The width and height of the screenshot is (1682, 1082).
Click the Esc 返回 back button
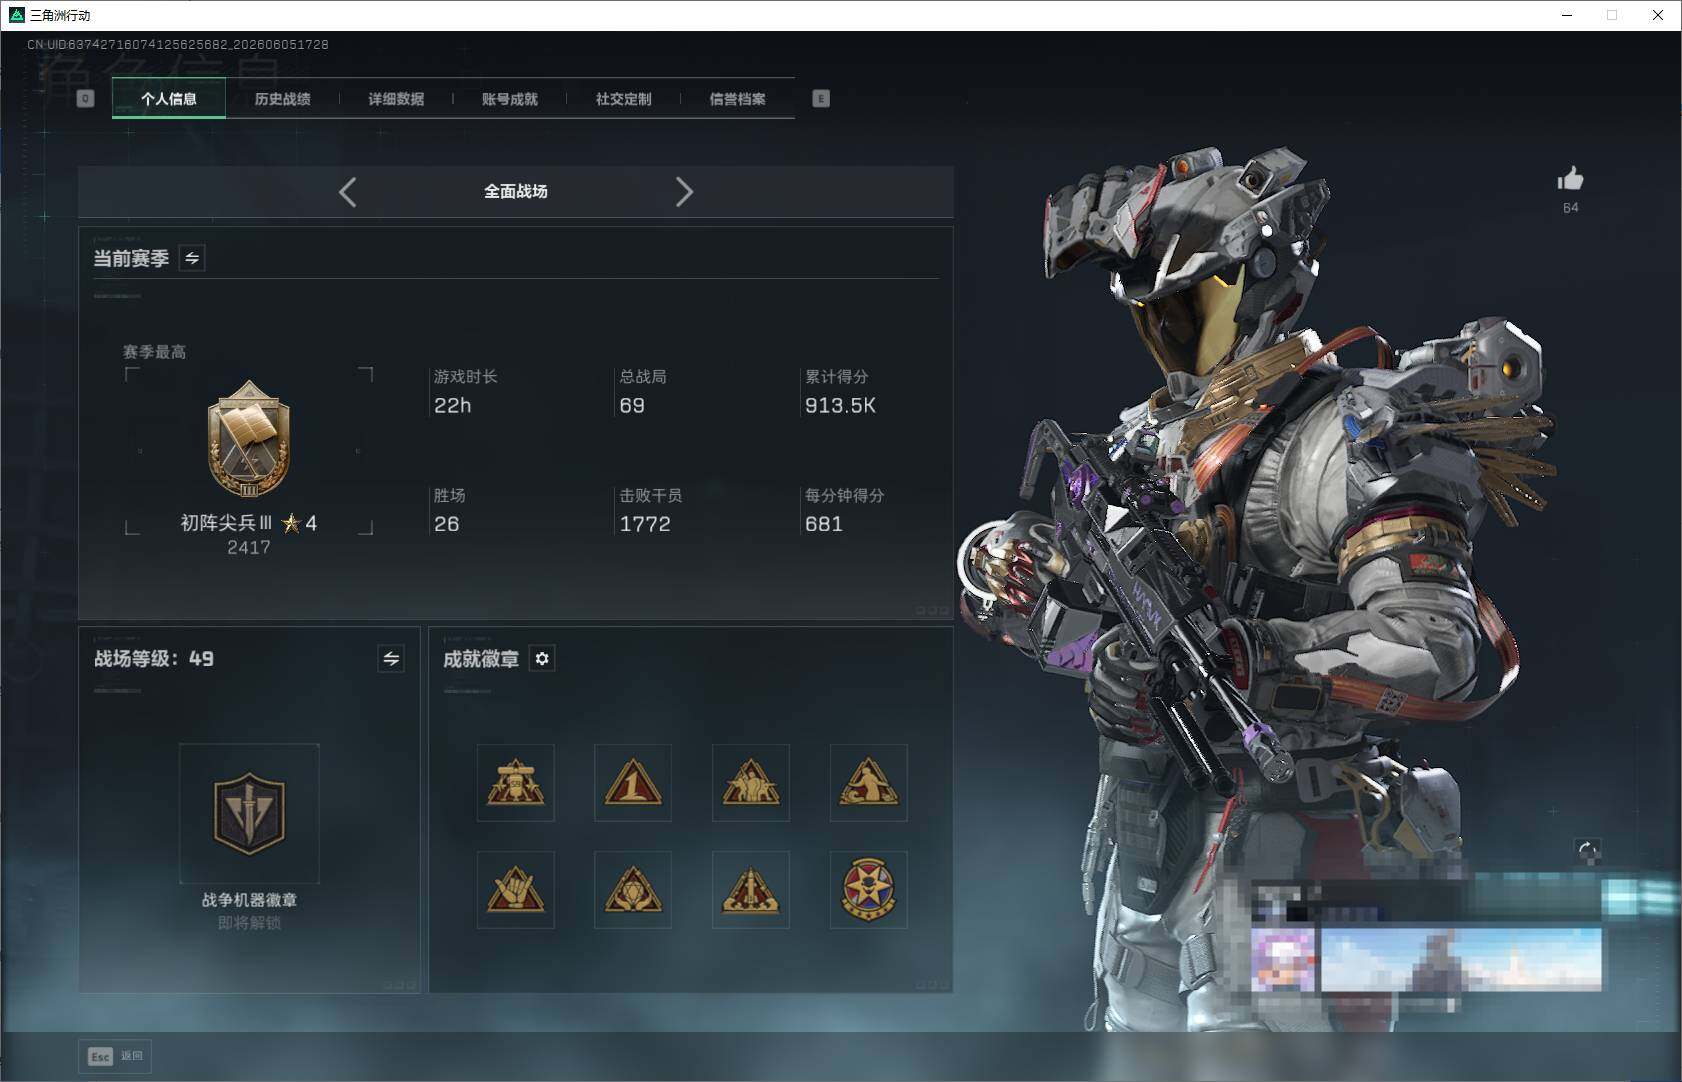click(115, 1056)
